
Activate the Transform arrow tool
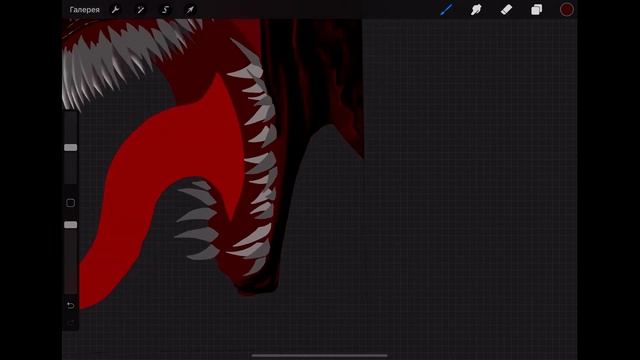(x=190, y=10)
